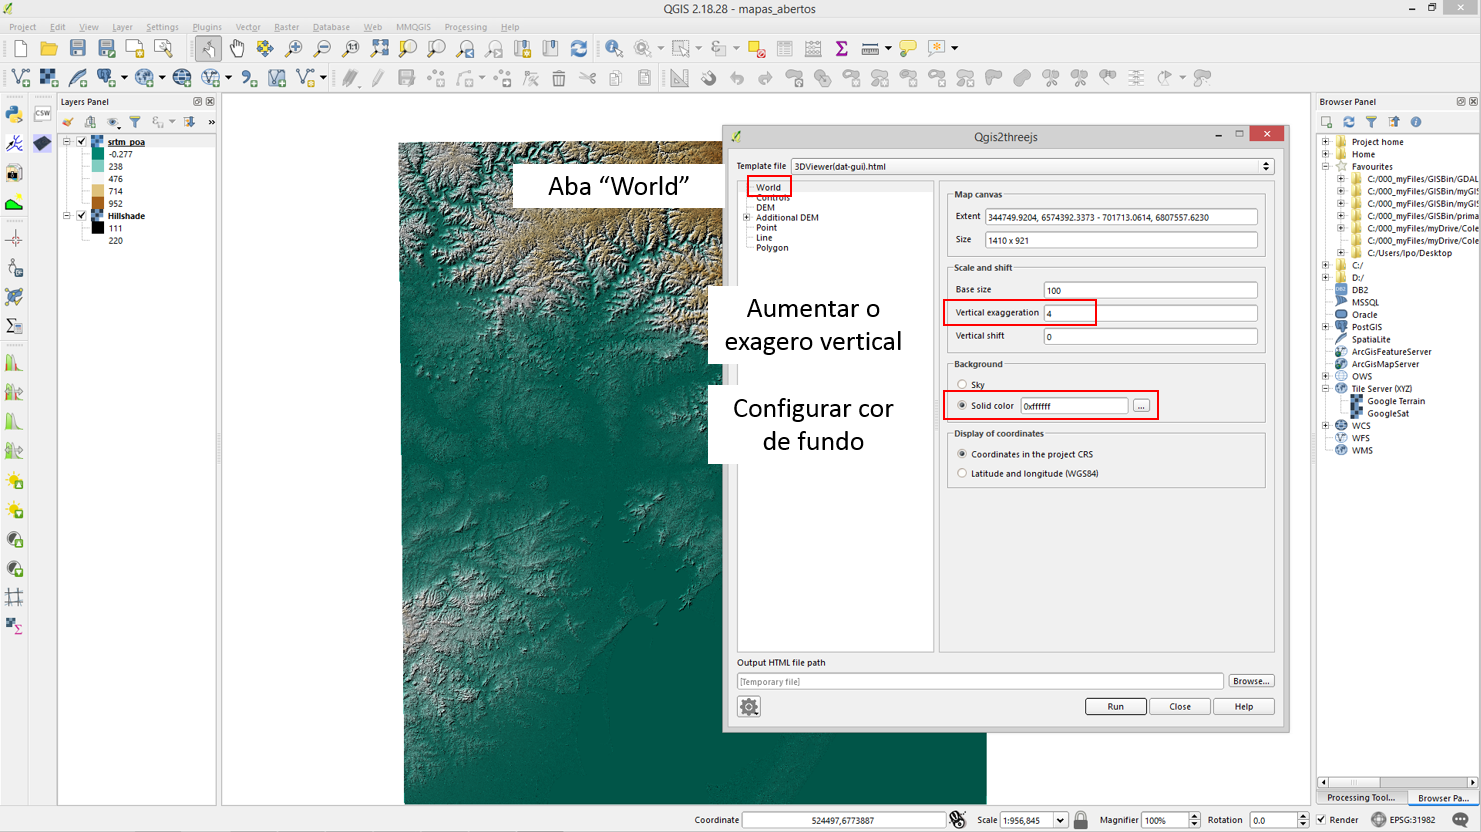The image size is (1481, 832).
Task: Click the Zoom In magnifier tool
Action: (294, 48)
